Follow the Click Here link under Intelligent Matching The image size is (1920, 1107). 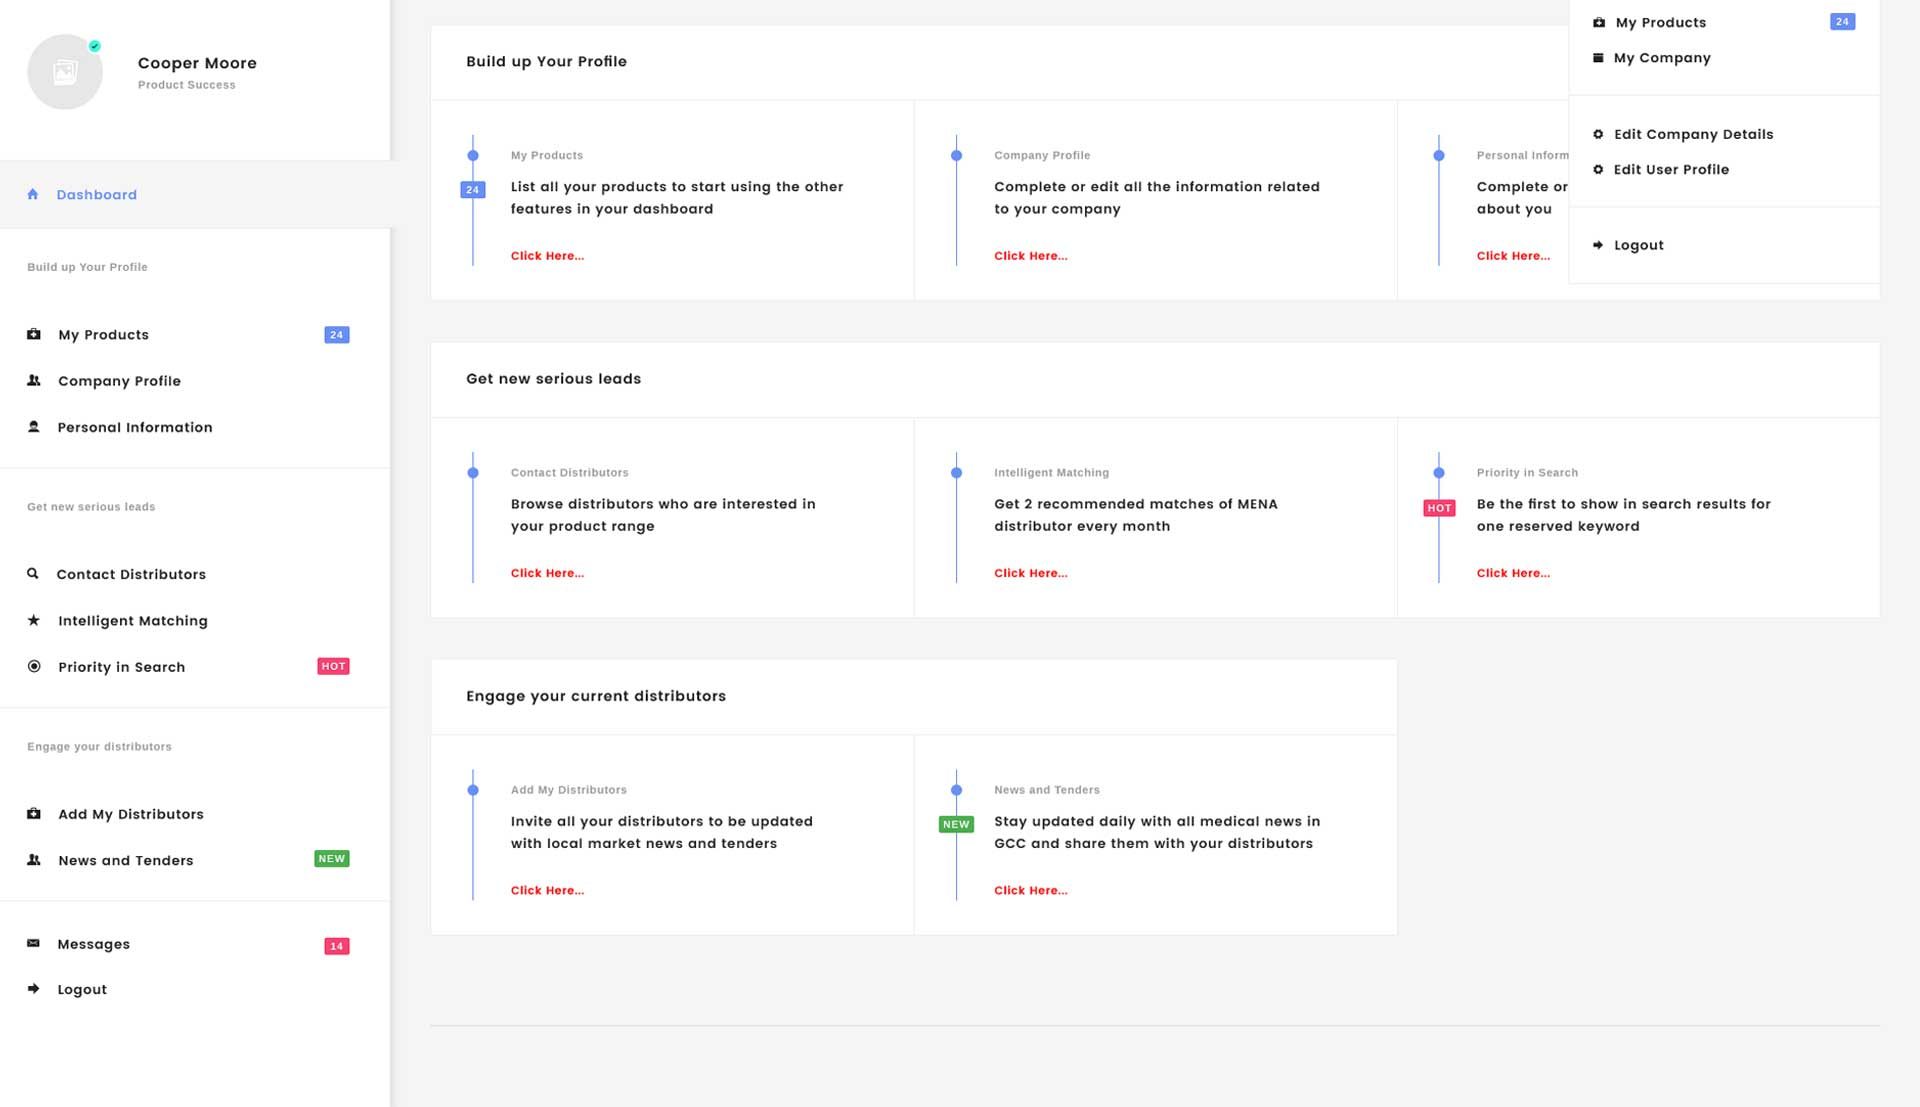click(1030, 573)
